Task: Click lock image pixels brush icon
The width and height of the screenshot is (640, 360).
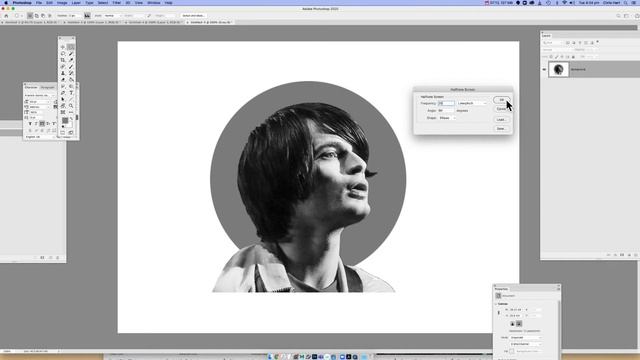Action: tap(556, 57)
